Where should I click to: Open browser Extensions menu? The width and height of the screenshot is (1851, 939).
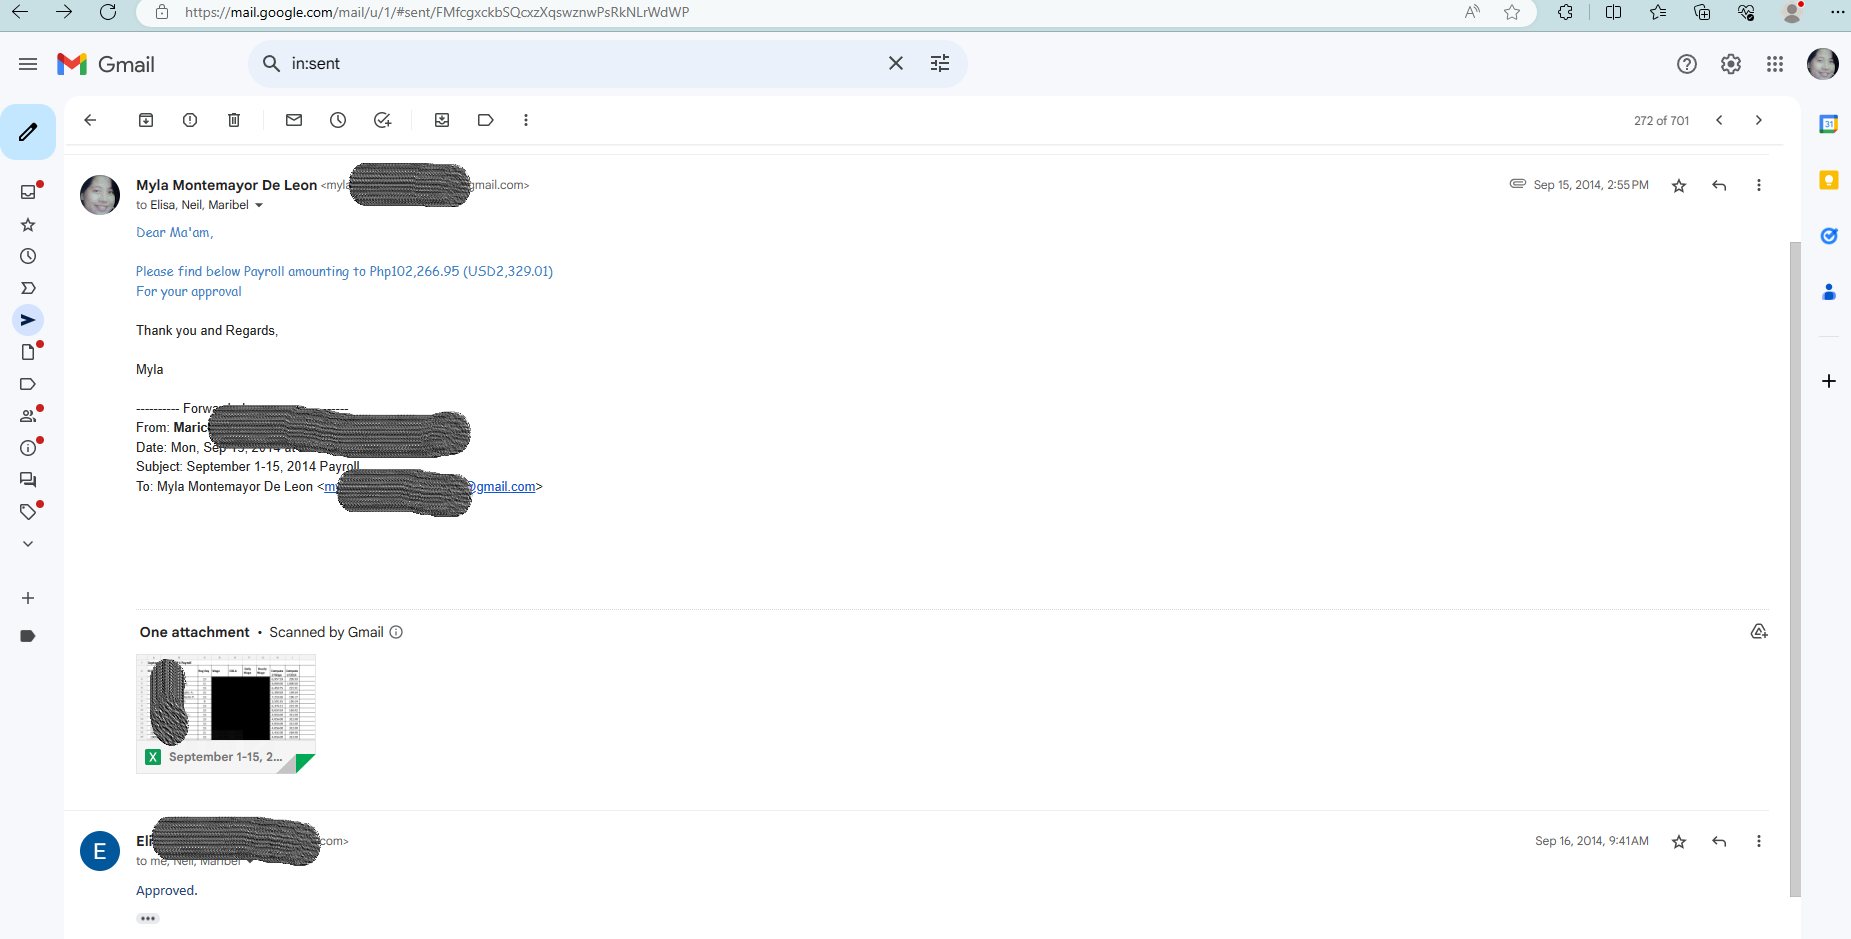pyautogui.click(x=1565, y=12)
